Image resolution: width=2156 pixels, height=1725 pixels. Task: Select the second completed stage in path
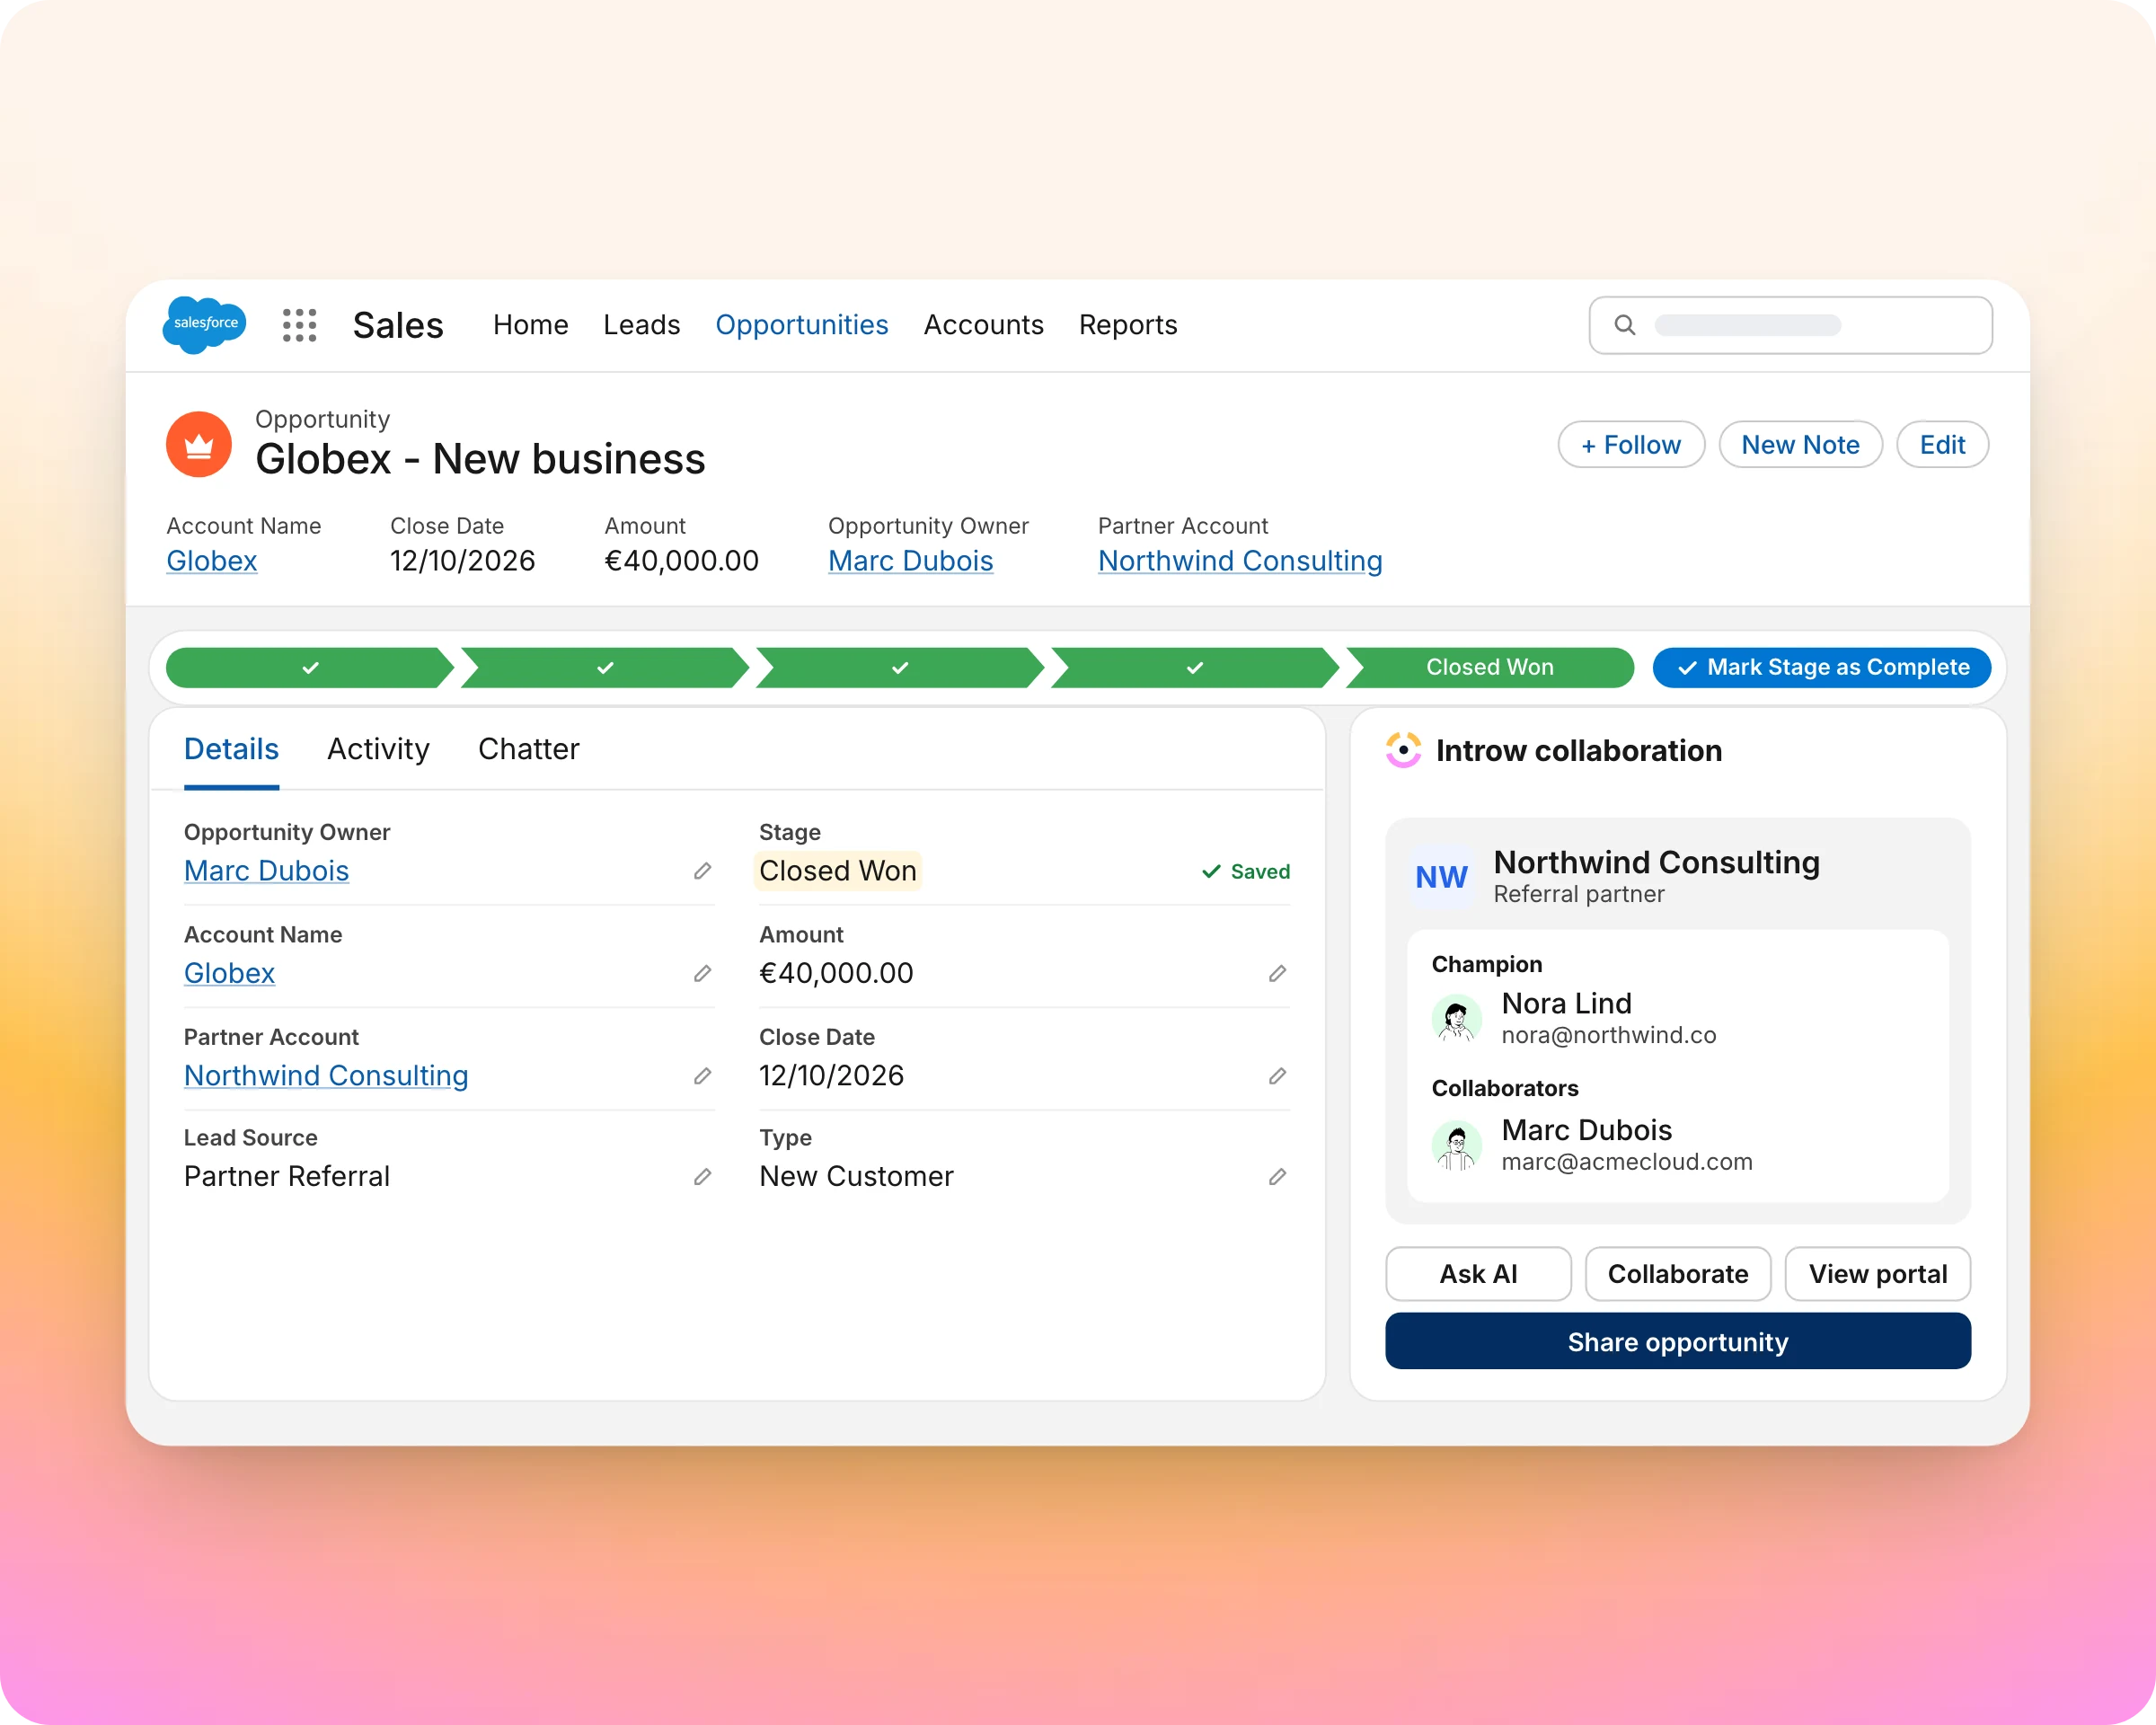605,667
